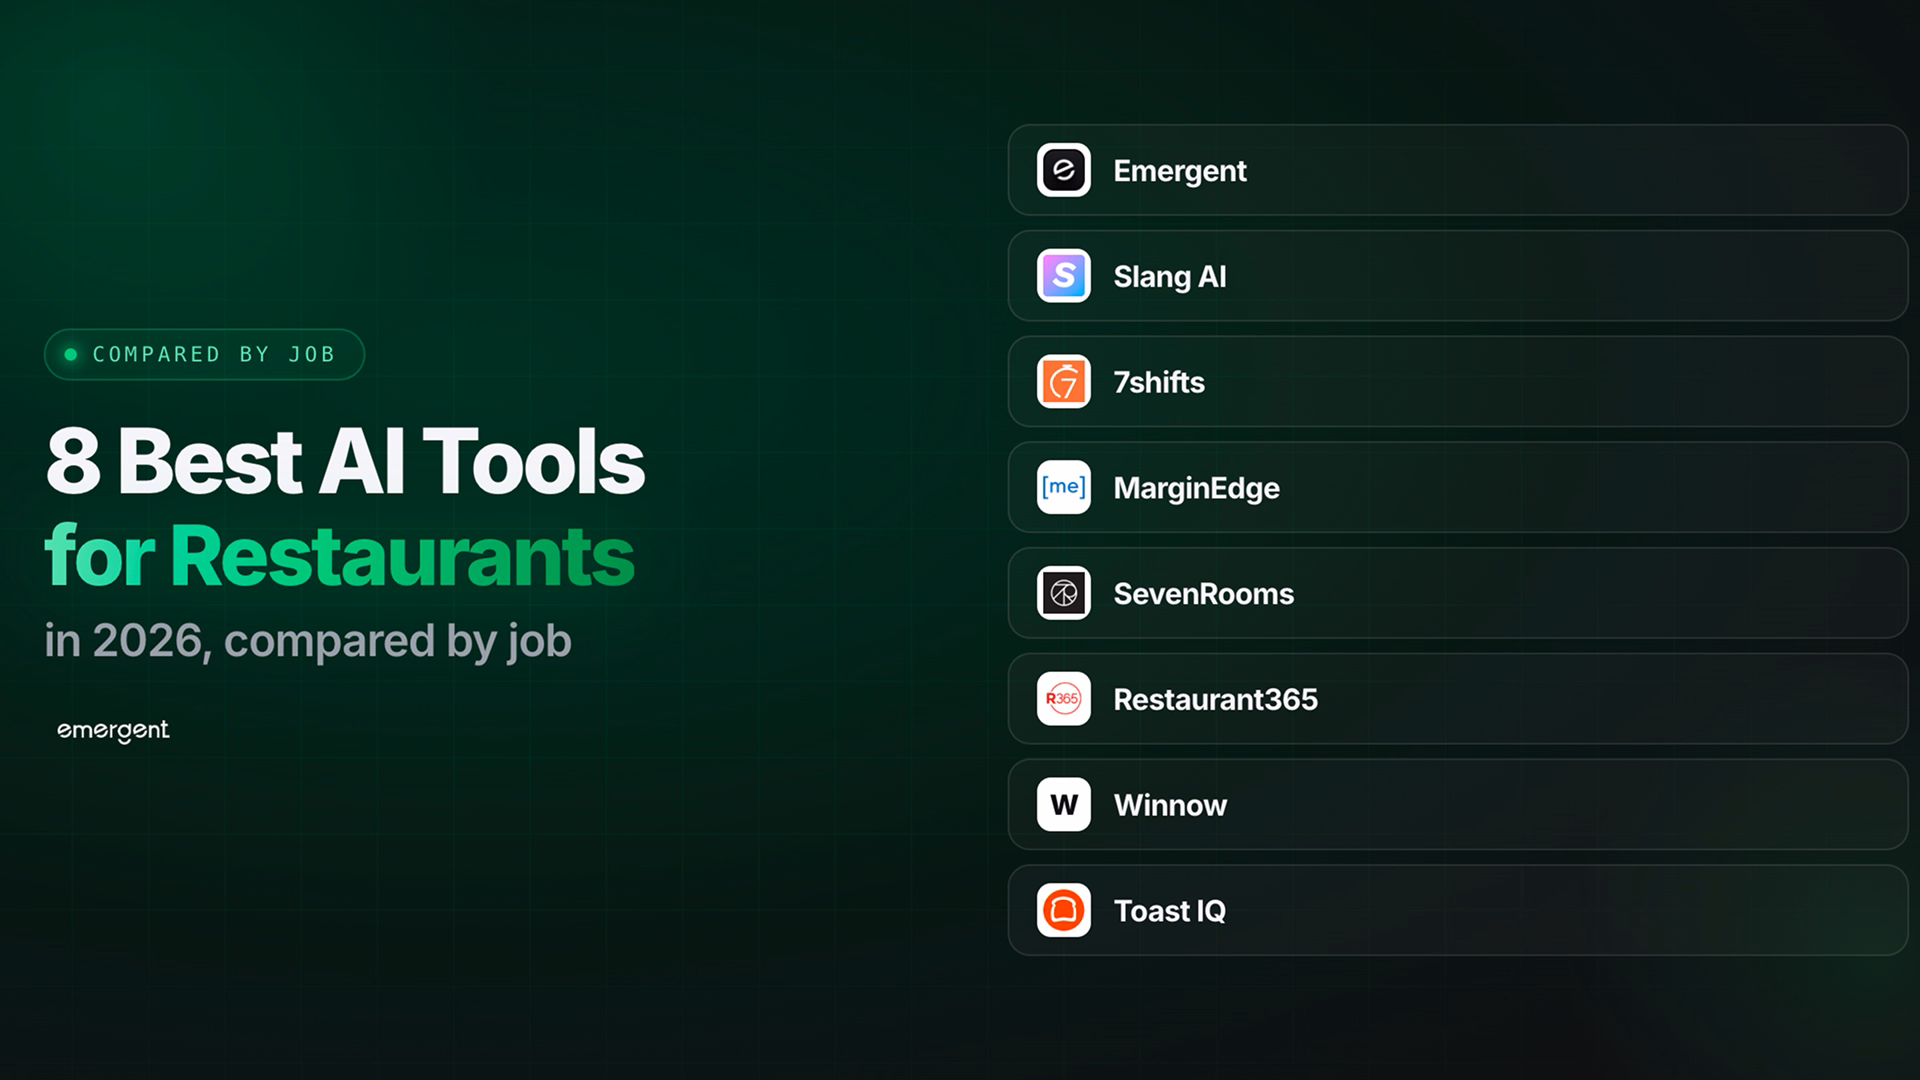Viewport: 1920px width, 1080px height.
Task: Click the Restaurant365 R365 icon
Action: [1063, 699]
